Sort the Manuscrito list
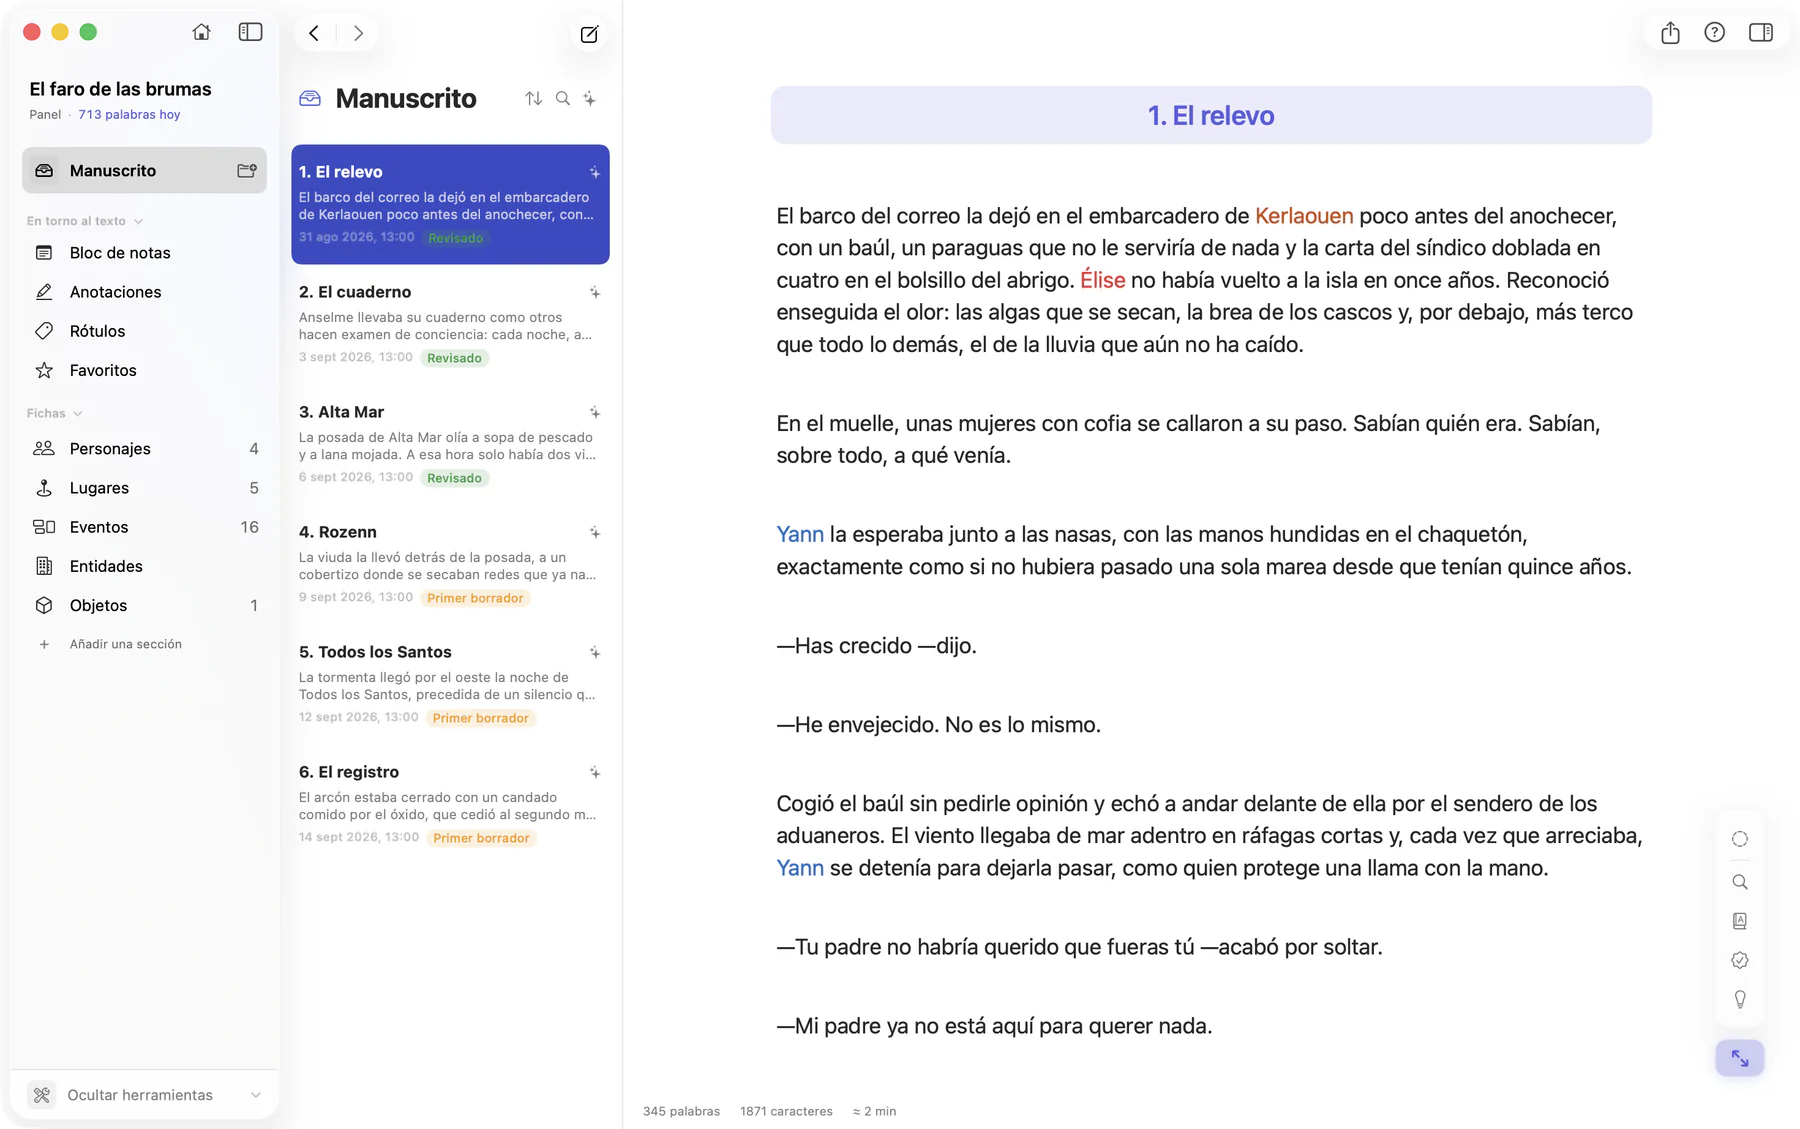The image size is (1800, 1129). 533,98
